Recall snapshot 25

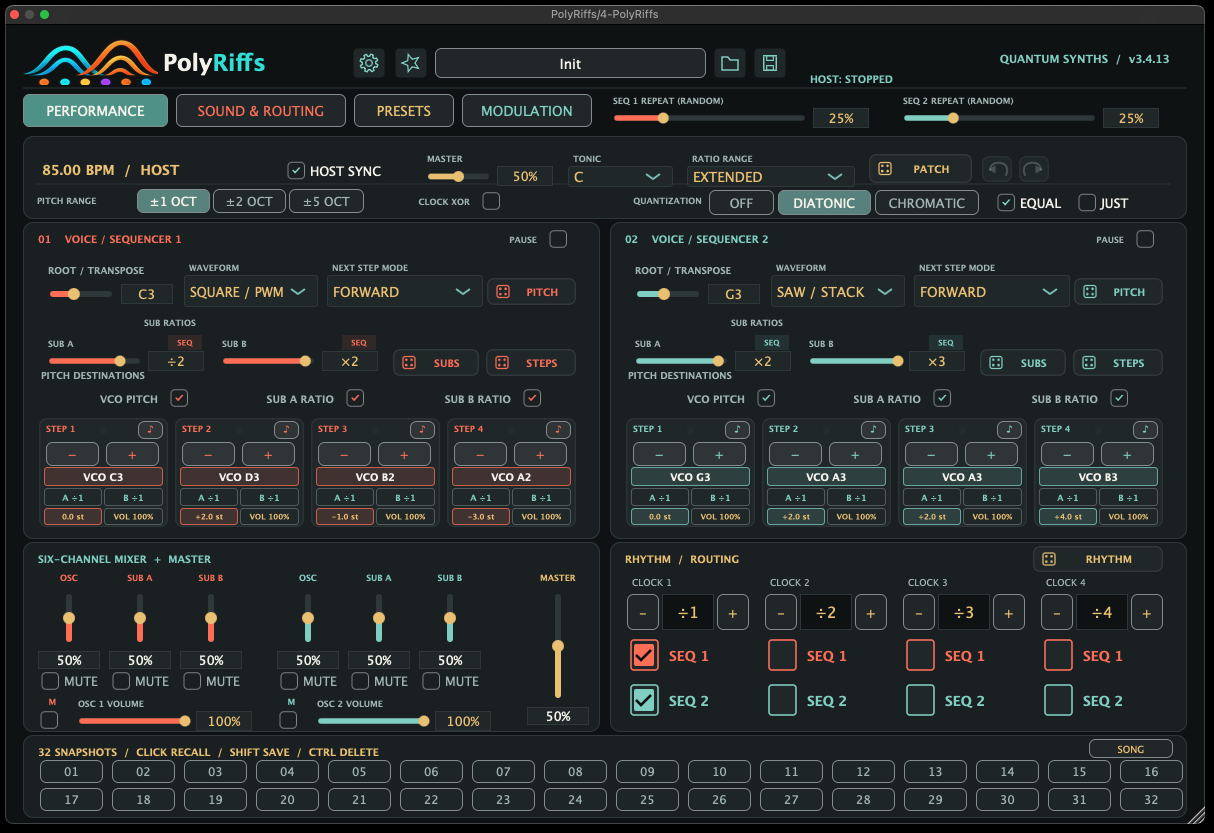647,800
